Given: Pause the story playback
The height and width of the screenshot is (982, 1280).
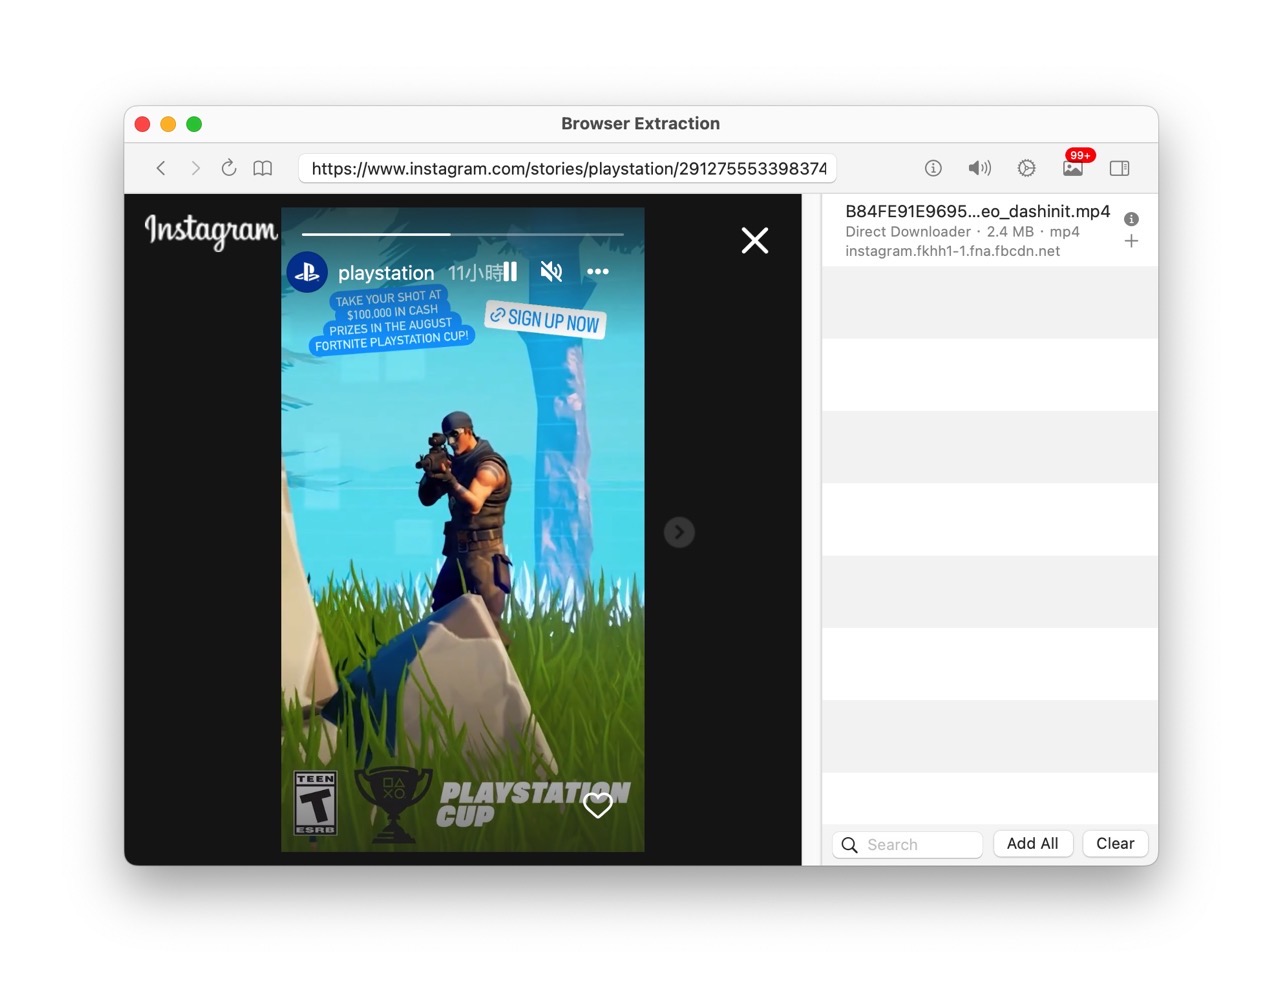Looking at the screenshot, I should tap(510, 271).
